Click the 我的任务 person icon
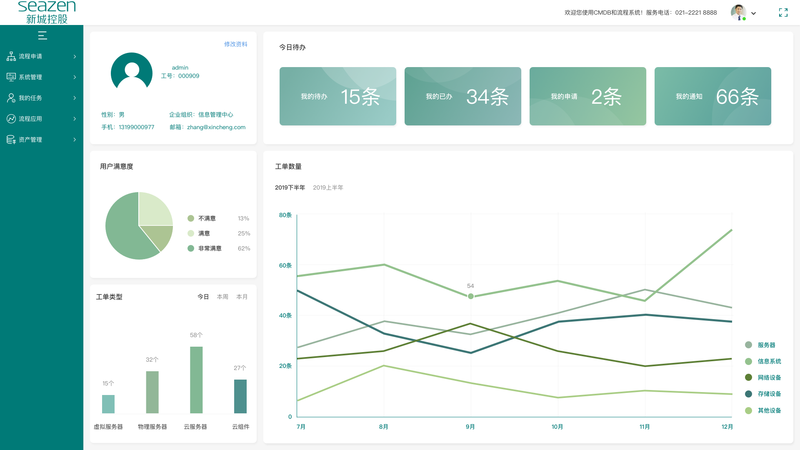Screen dimensions: 800x450 pyautogui.click(x=11, y=97)
